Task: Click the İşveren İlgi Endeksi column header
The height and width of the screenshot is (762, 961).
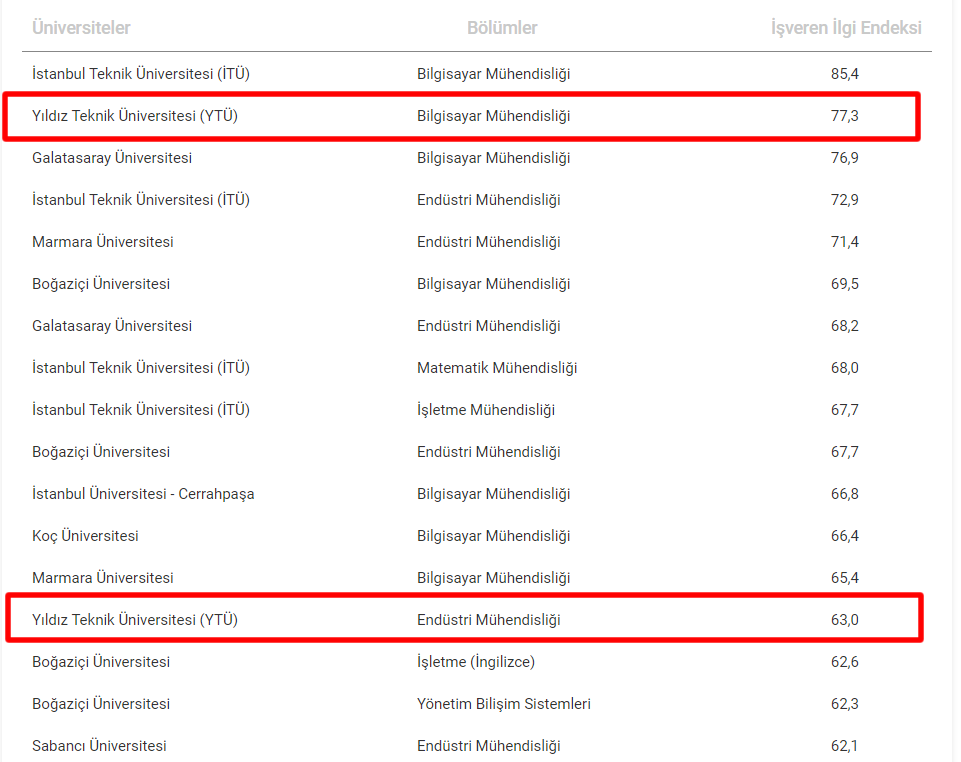Action: [846, 28]
